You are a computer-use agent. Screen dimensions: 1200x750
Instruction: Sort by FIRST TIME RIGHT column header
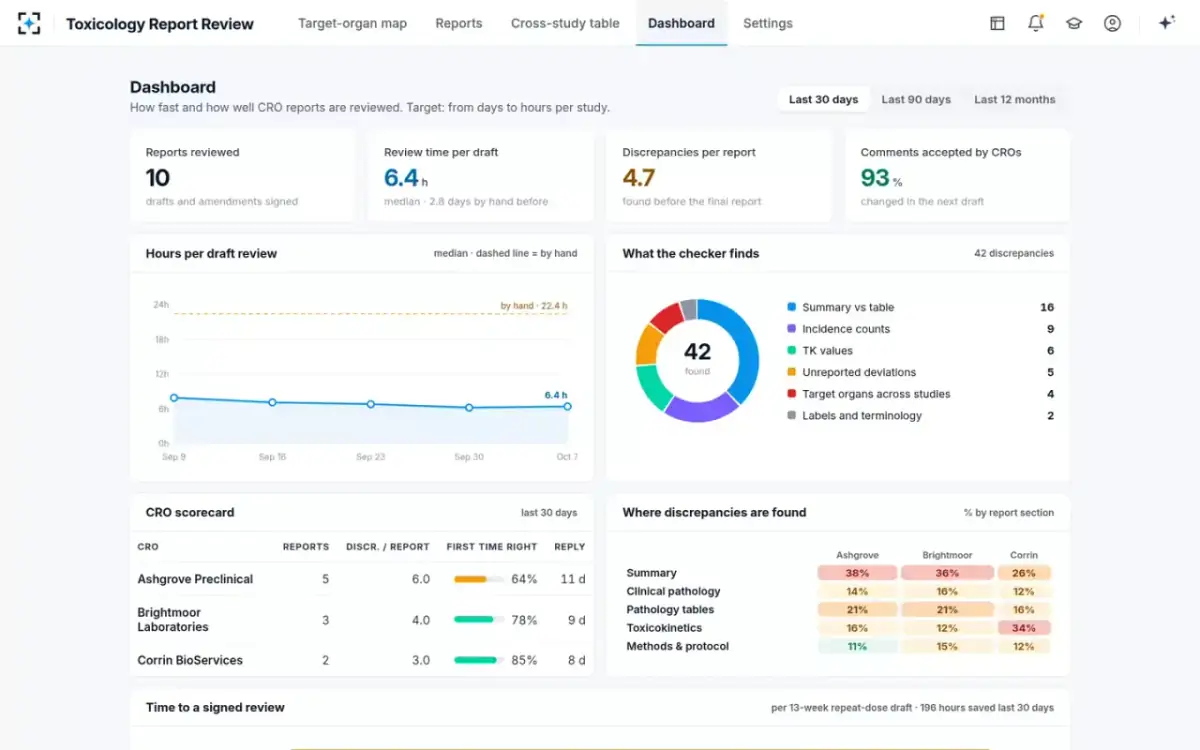point(492,547)
